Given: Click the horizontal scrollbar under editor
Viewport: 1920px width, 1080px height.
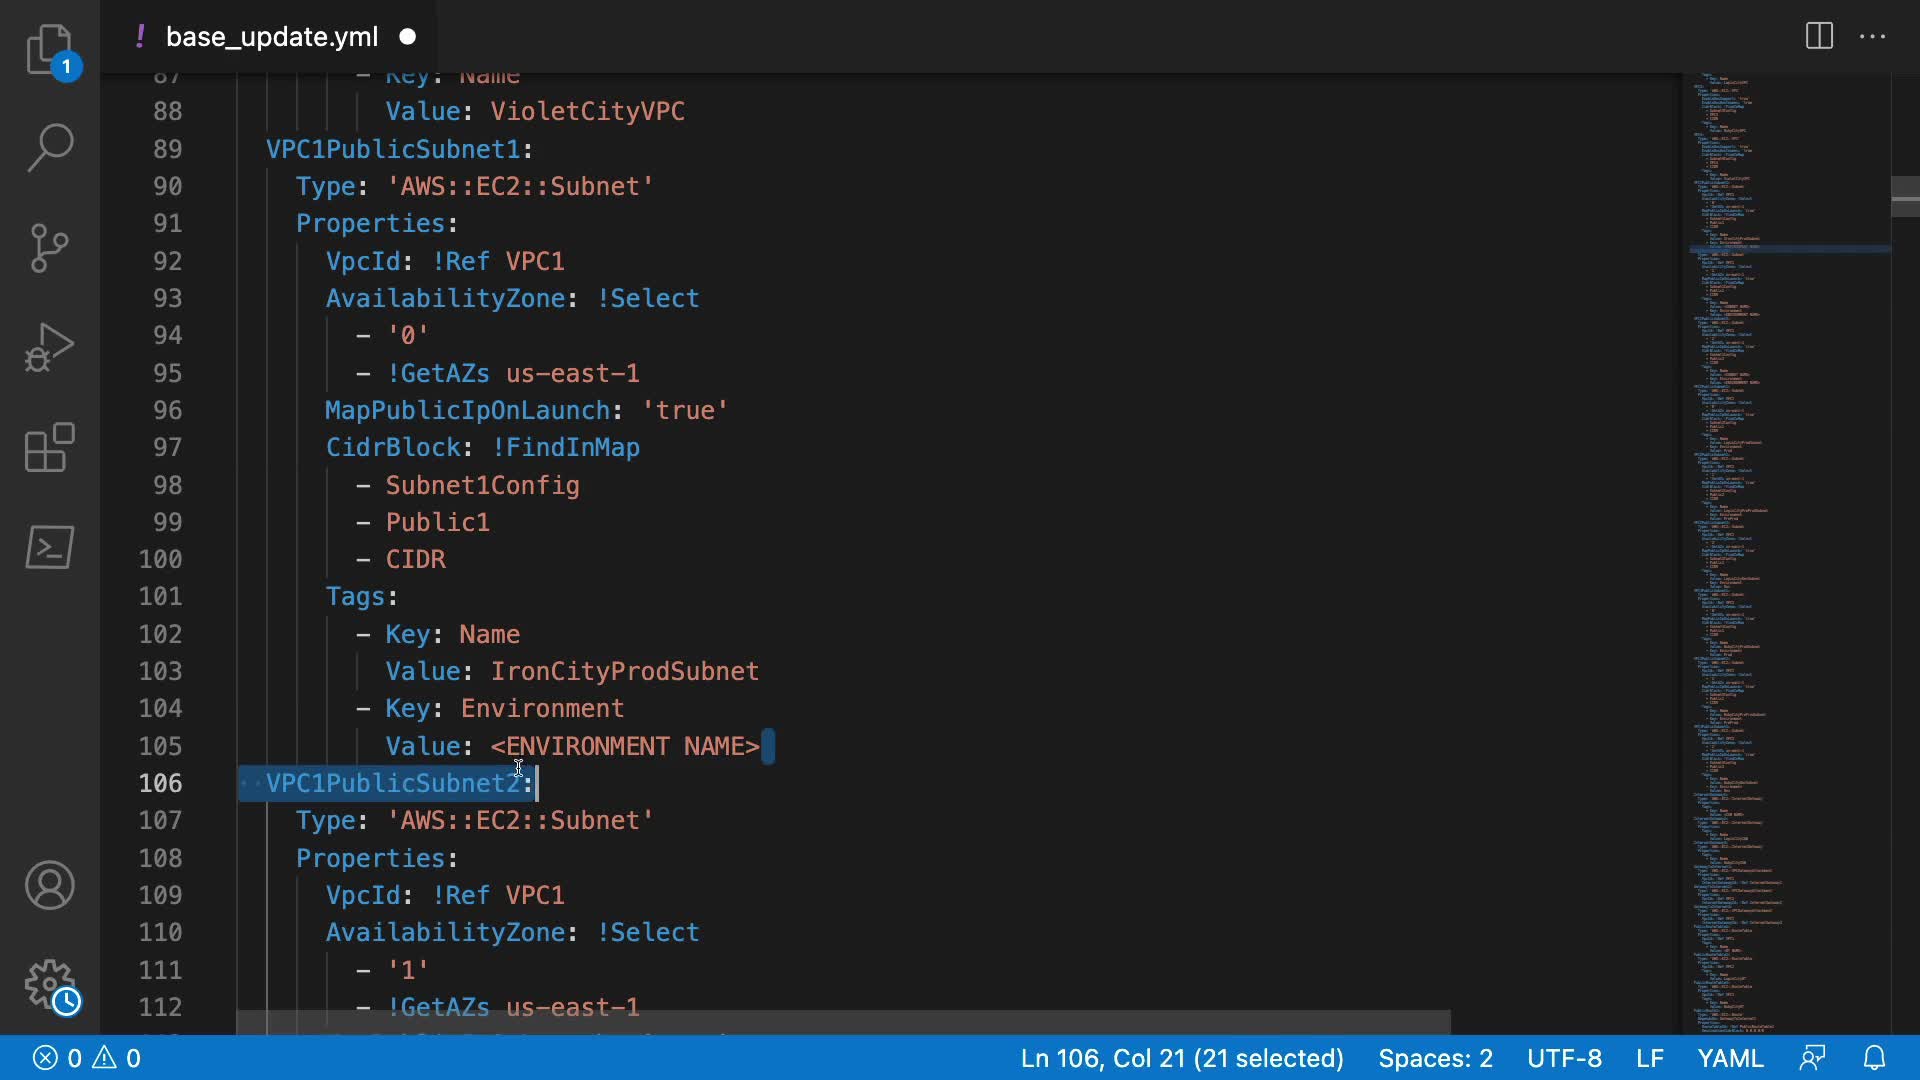Looking at the screenshot, I should (x=842, y=1022).
